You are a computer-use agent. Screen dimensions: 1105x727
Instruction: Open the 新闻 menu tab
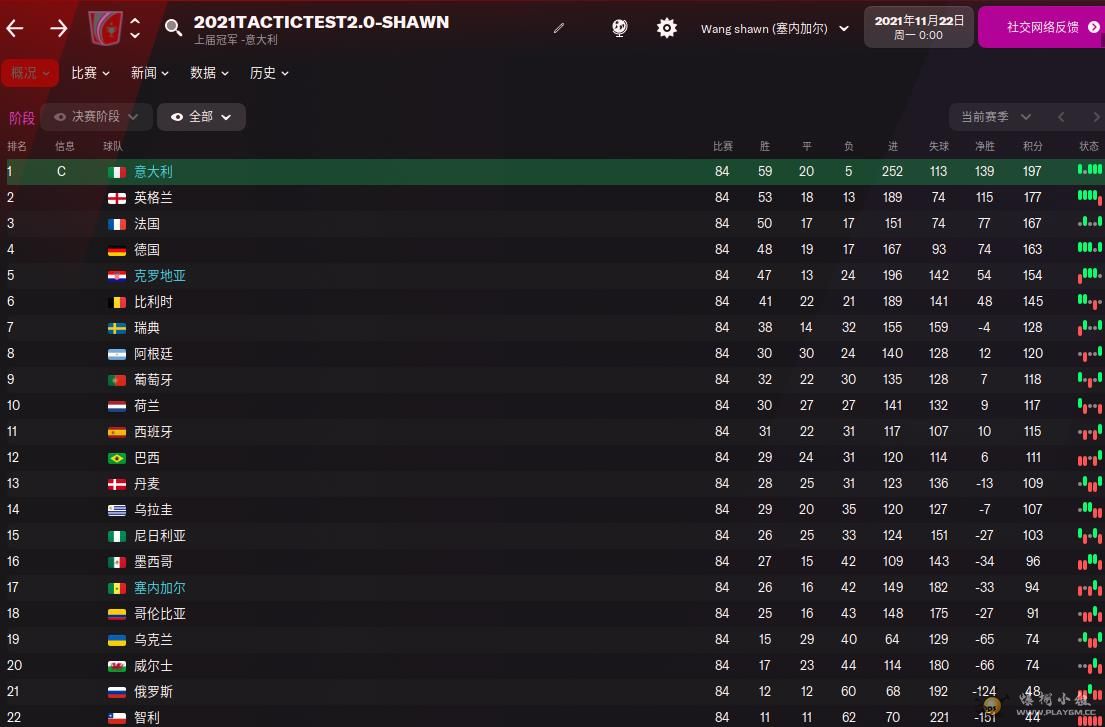pos(150,73)
